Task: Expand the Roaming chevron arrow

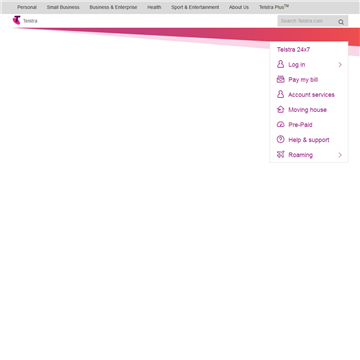Action: (x=340, y=155)
